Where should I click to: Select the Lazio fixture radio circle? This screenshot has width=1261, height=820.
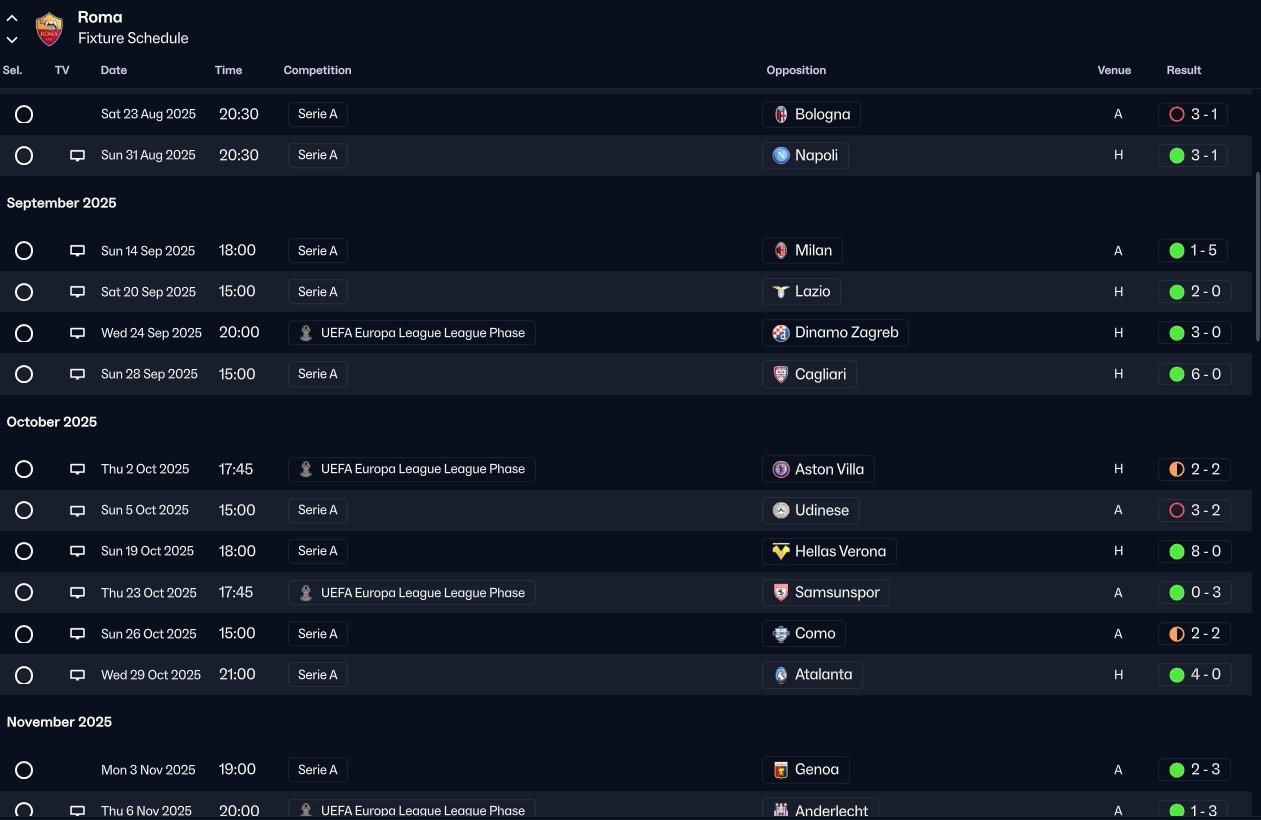24,292
